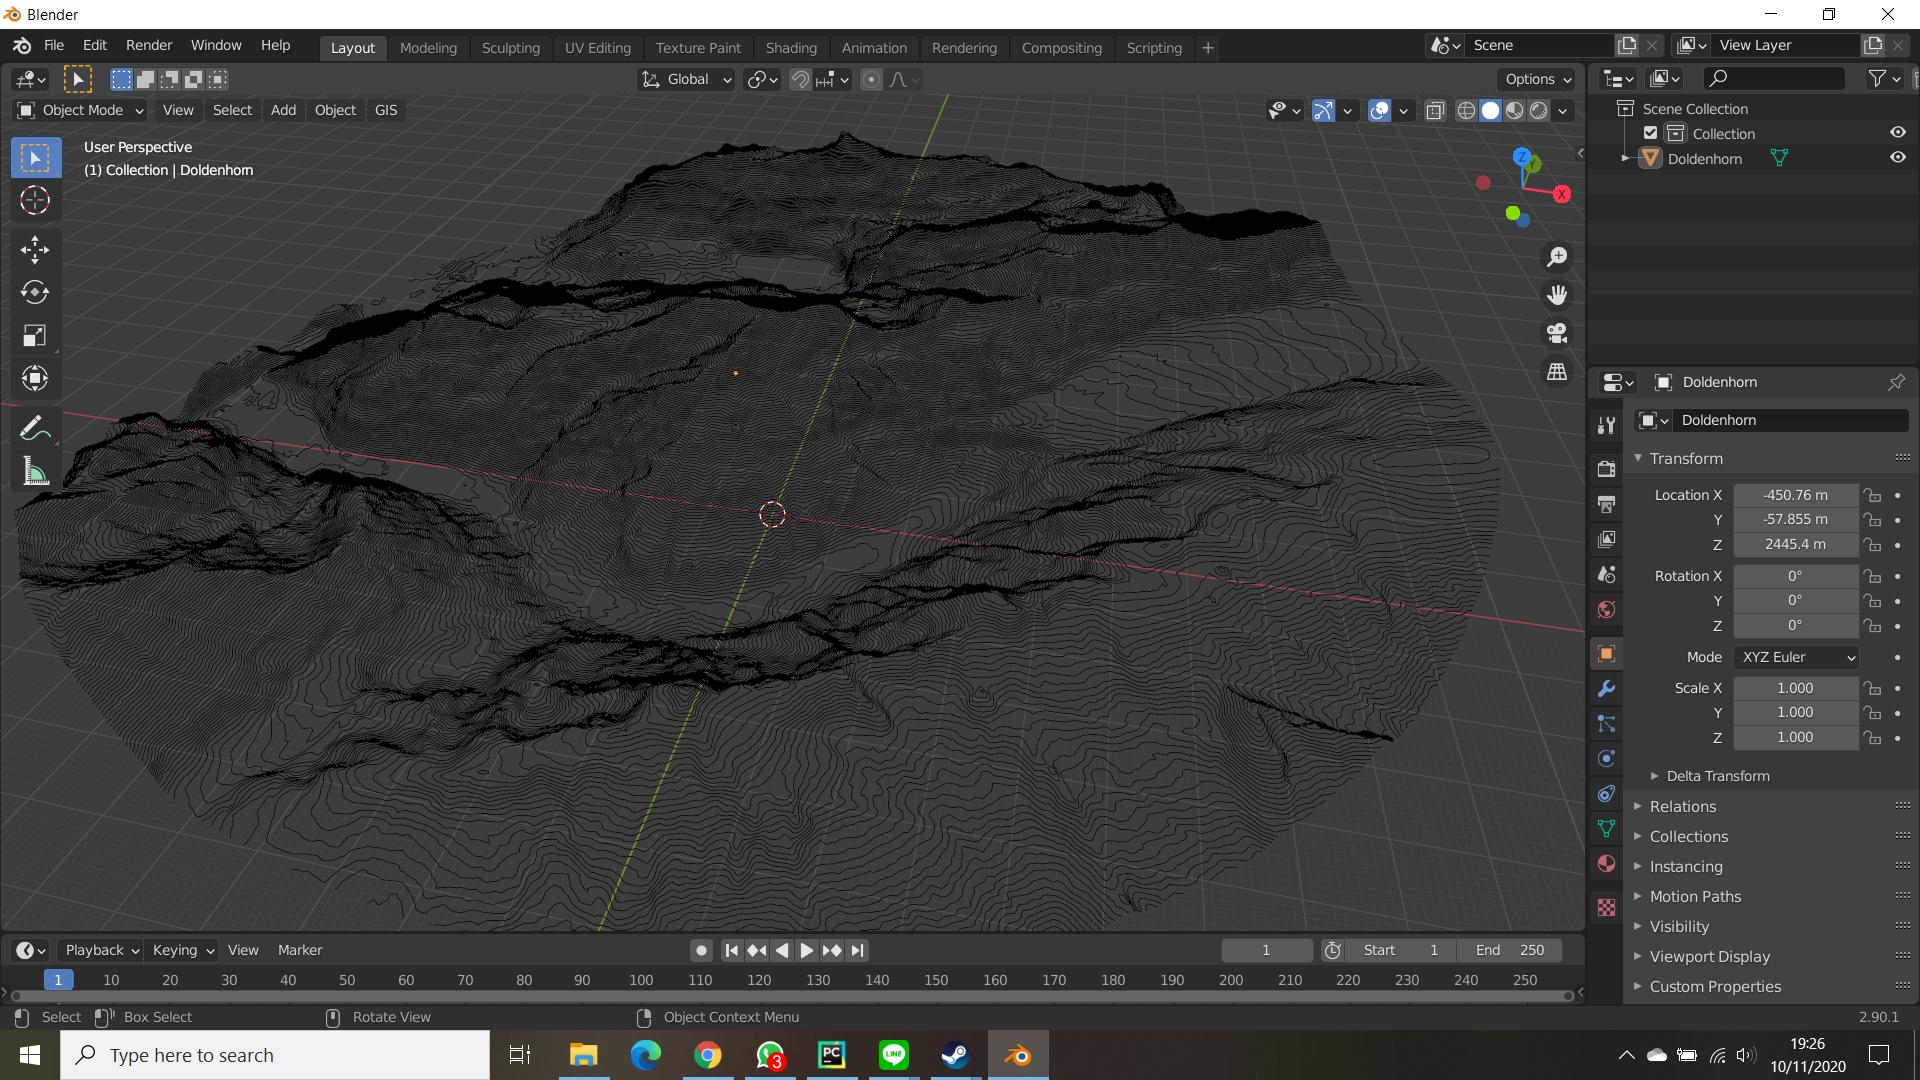Click the current frame number field

tap(1266, 950)
